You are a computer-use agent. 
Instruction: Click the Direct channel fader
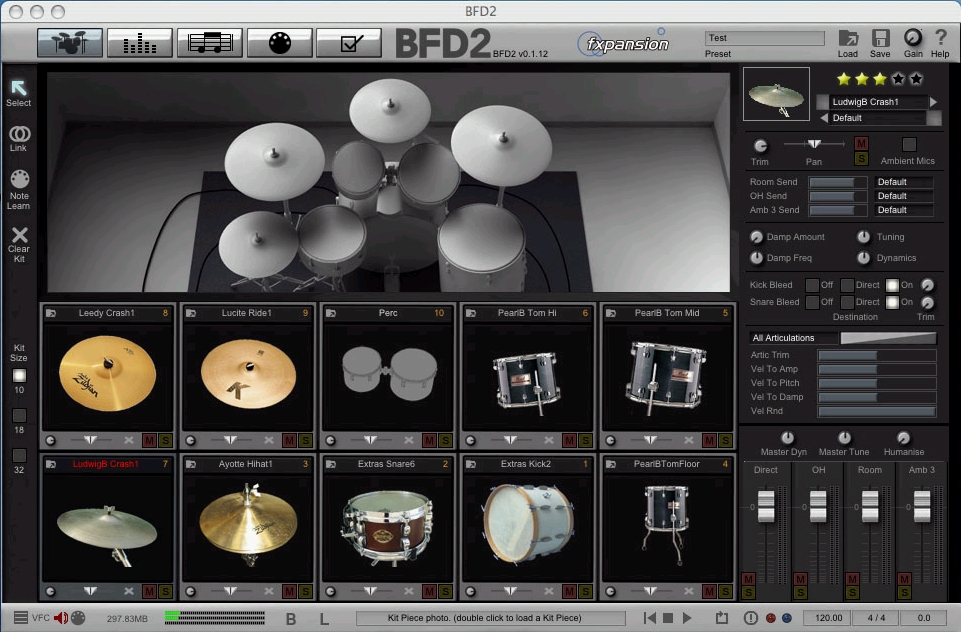coord(766,506)
